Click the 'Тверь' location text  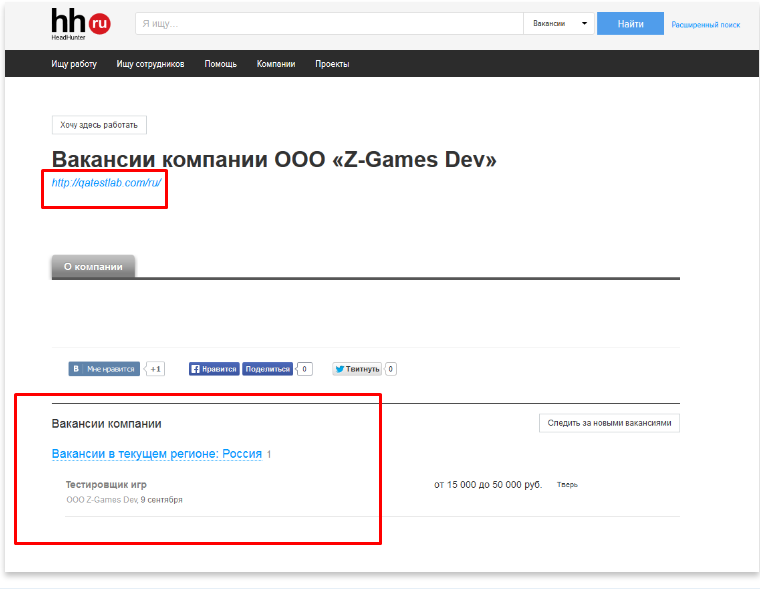(567, 485)
